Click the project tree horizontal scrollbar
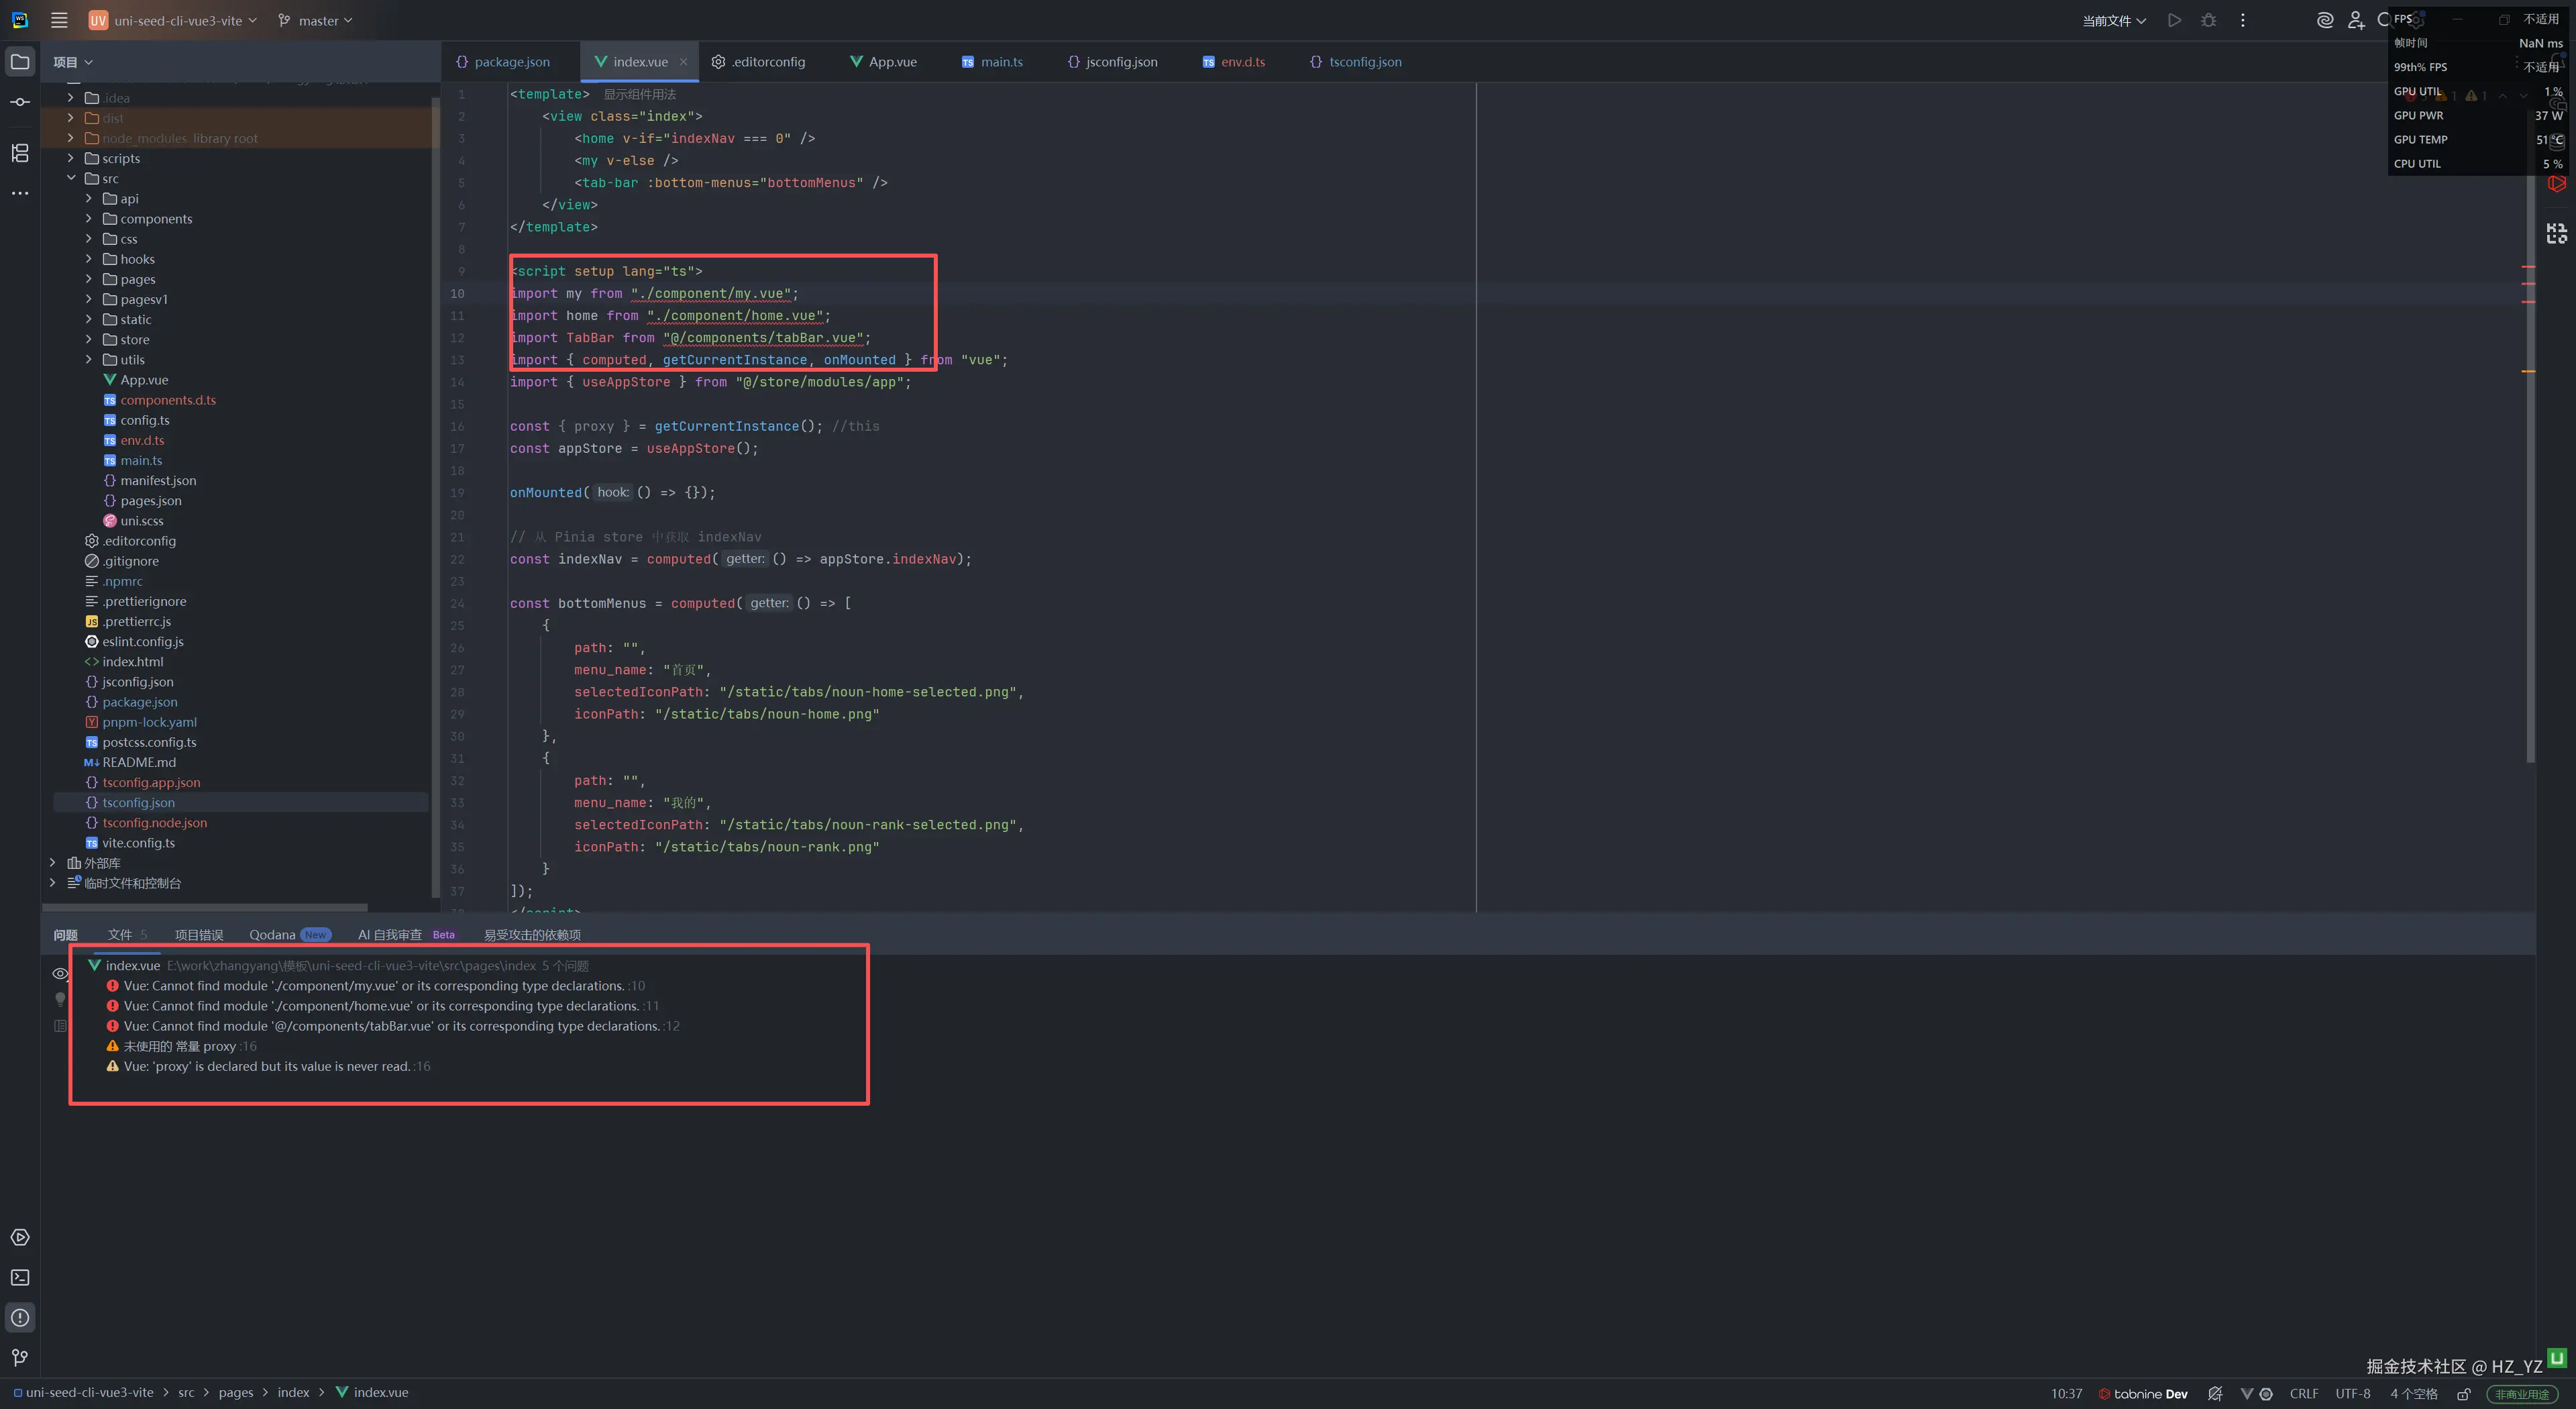 (205, 907)
